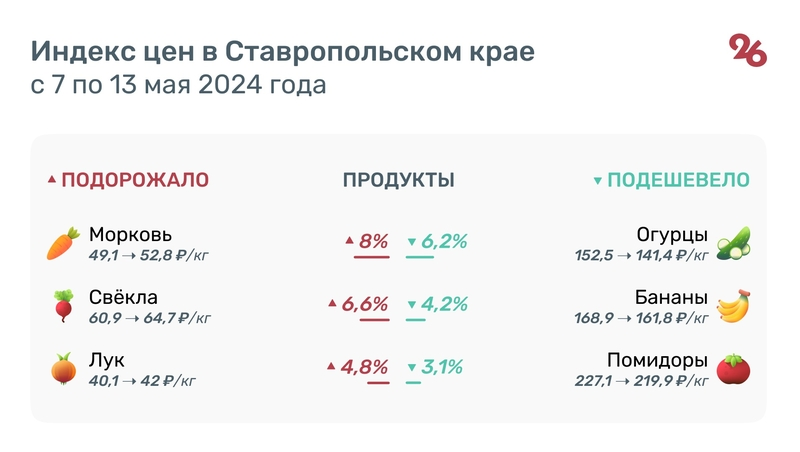Click the red up triangle before ПОДОРОЖАЛО
Image resolution: width=800 pixels, height=452 pixels.
pyautogui.click(x=52, y=180)
